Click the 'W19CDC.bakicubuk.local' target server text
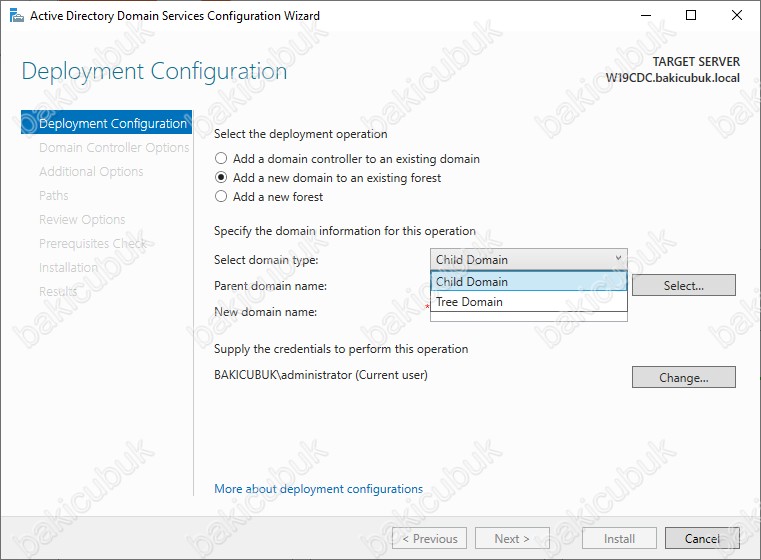761x560 pixels. [673, 78]
